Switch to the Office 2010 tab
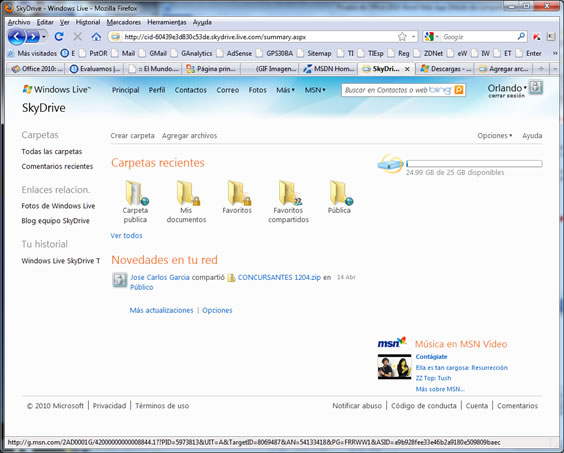The width and height of the screenshot is (564, 453). click(x=36, y=68)
